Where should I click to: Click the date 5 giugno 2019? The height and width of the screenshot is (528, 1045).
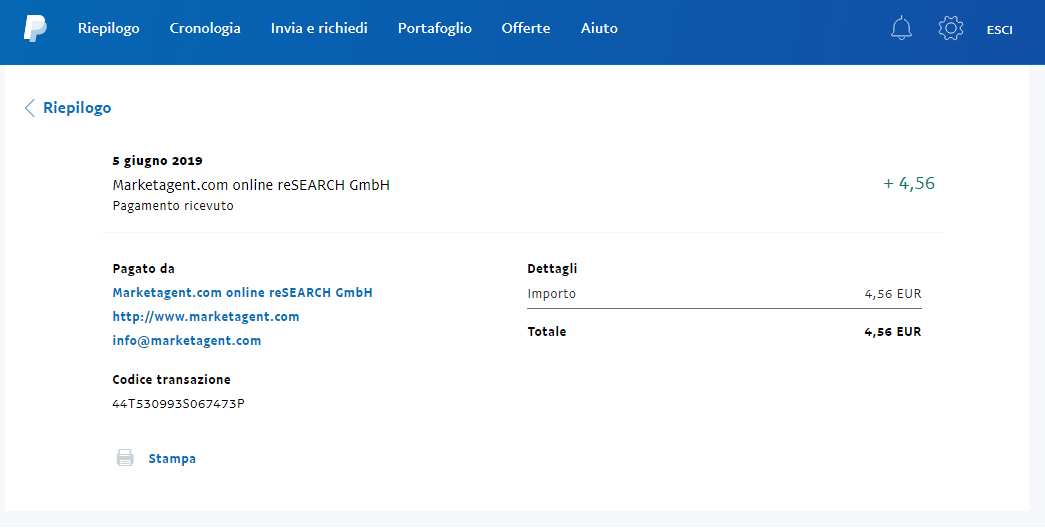point(157,161)
